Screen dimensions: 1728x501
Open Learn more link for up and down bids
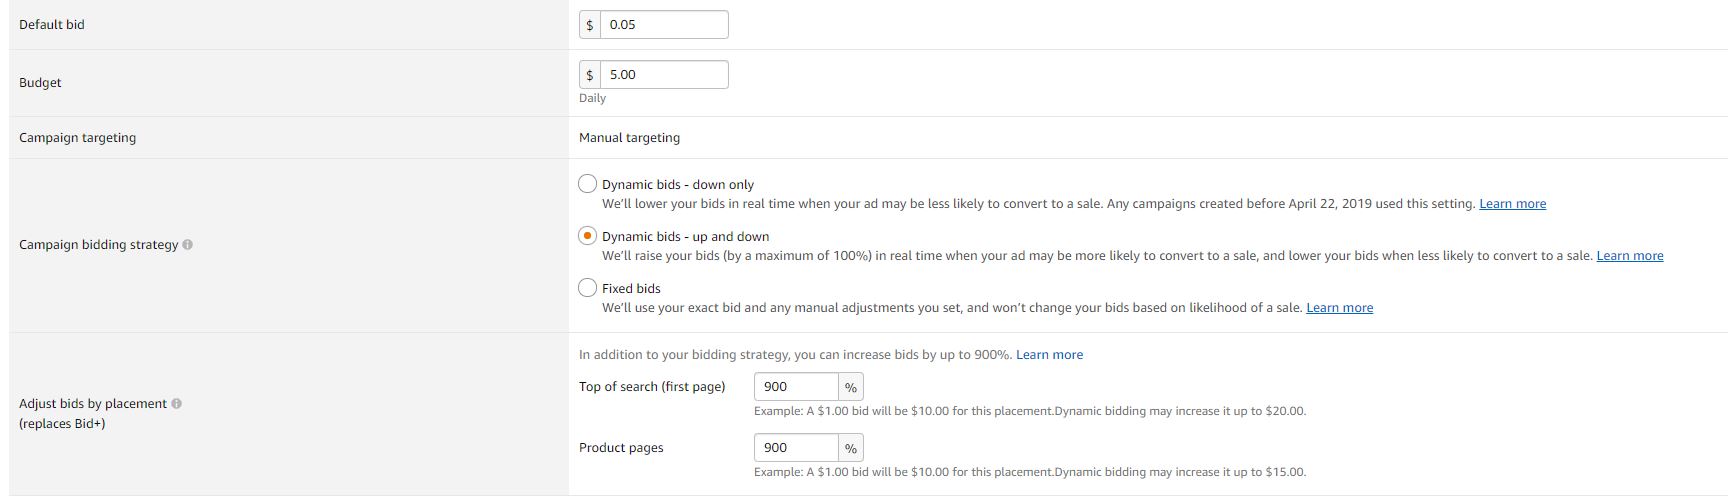(x=1629, y=256)
